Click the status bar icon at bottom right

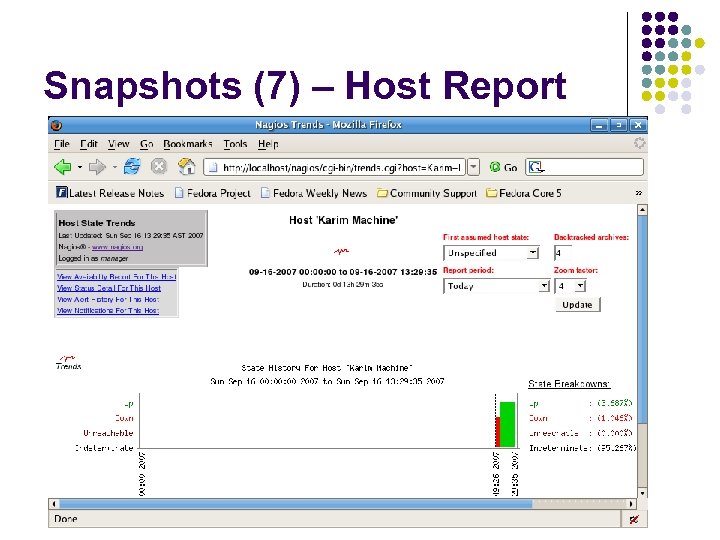click(x=634, y=519)
